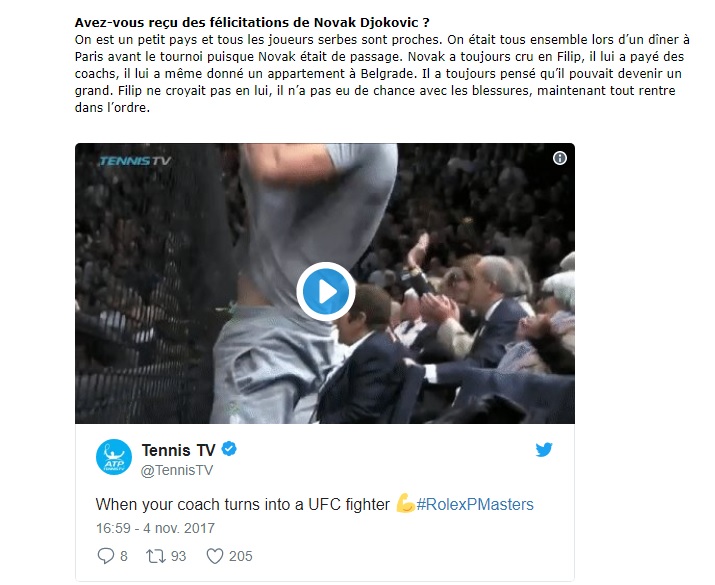Open the video info icon

560,158
